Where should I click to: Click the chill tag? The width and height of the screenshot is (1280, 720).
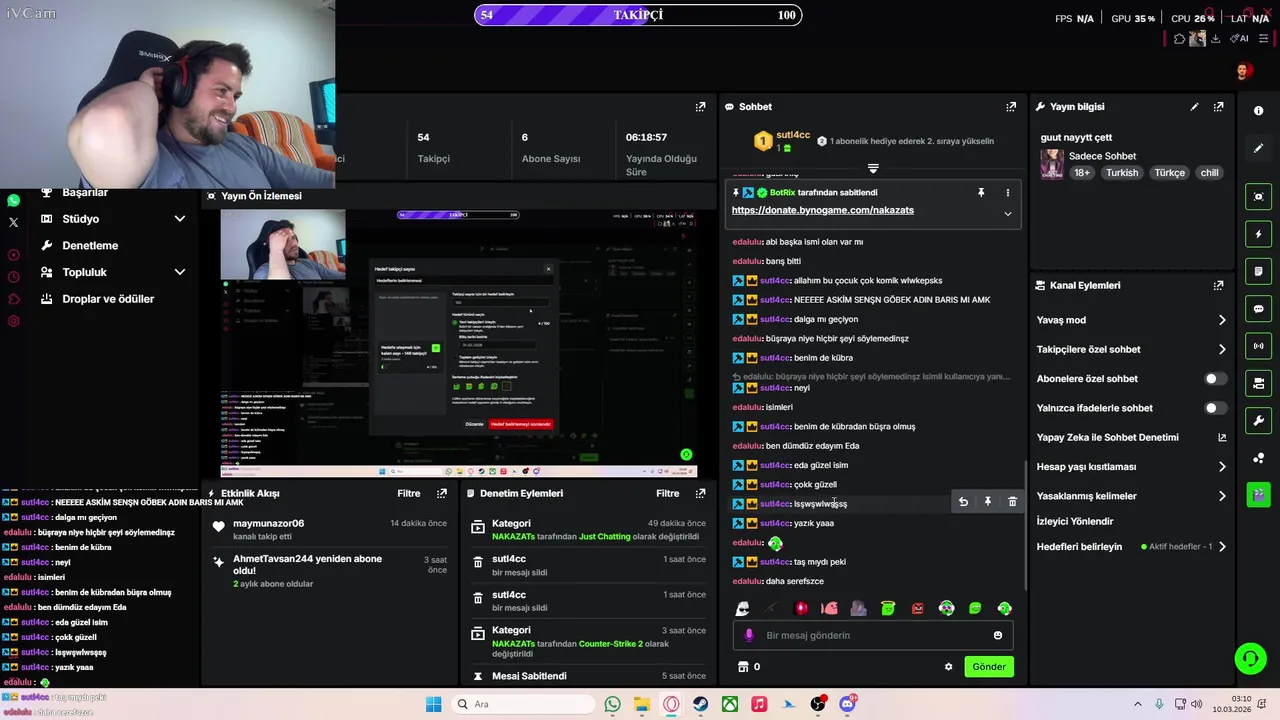1209,172
